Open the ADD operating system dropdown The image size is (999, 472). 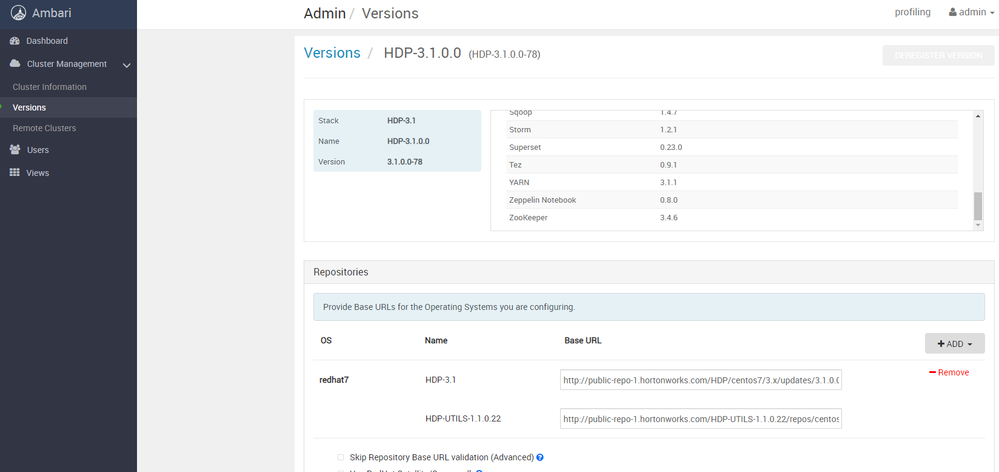tap(954, 343)
